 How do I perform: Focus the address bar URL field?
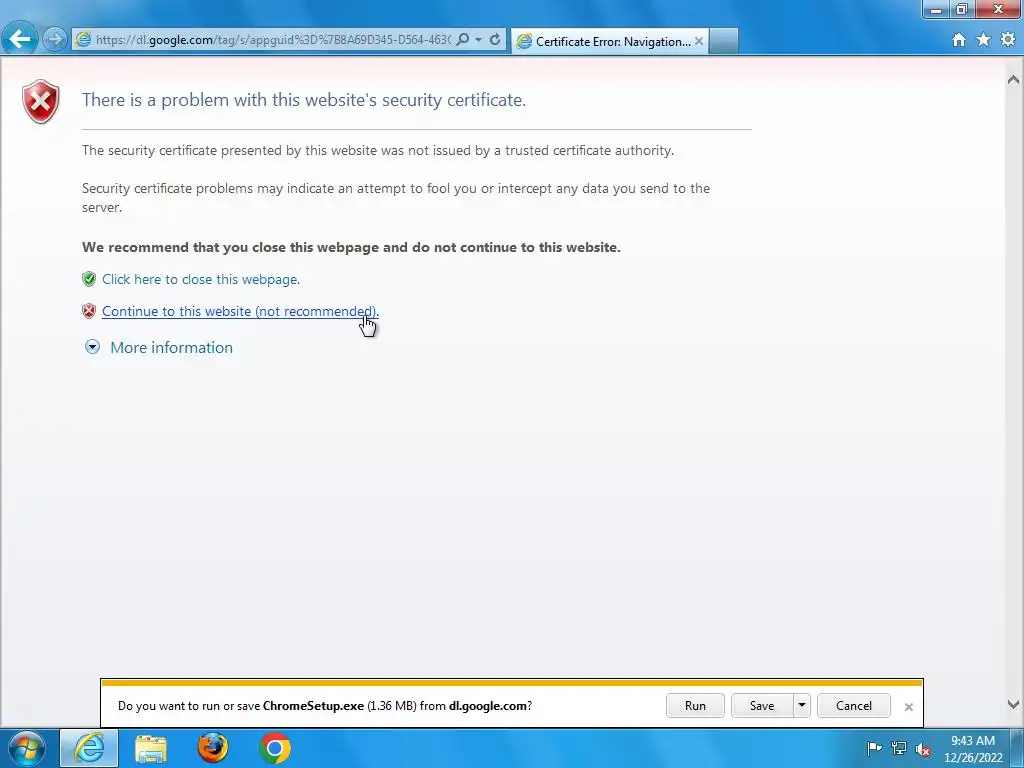click(272, 40)
